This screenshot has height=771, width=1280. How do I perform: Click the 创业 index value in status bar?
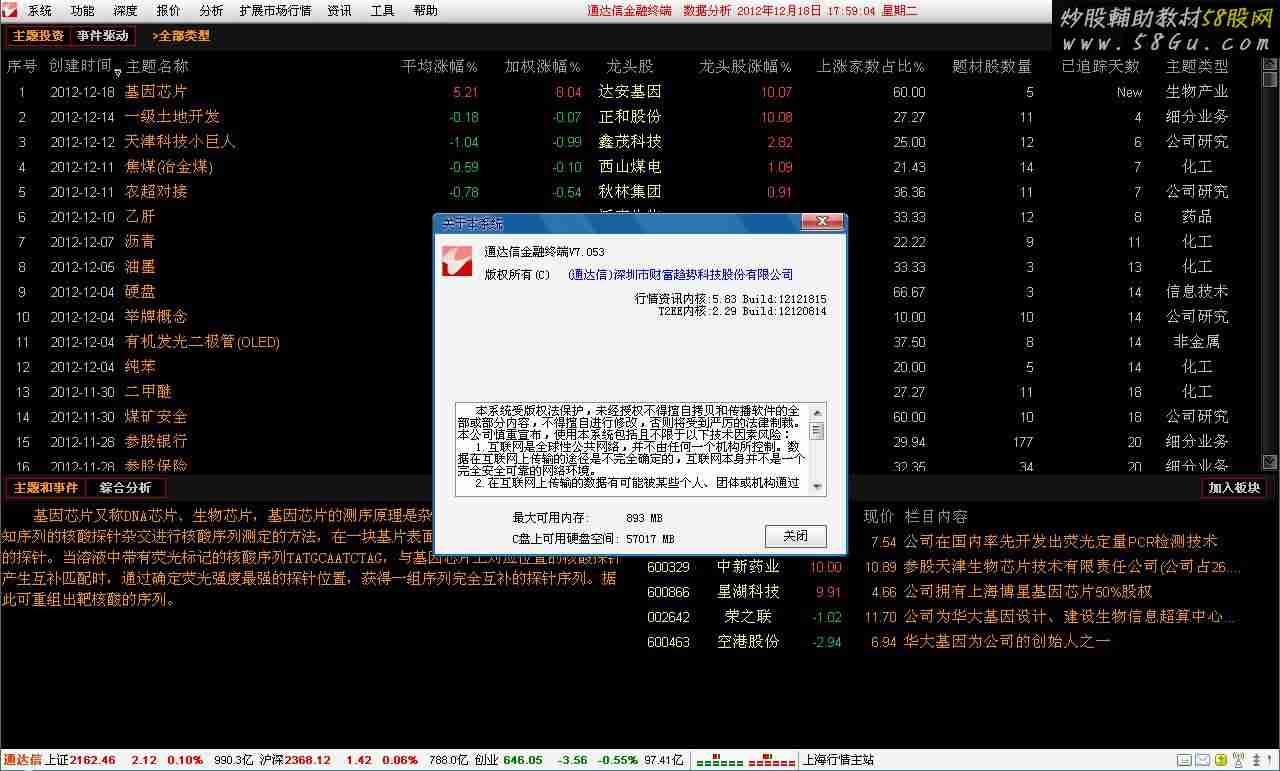coord(523,761)
